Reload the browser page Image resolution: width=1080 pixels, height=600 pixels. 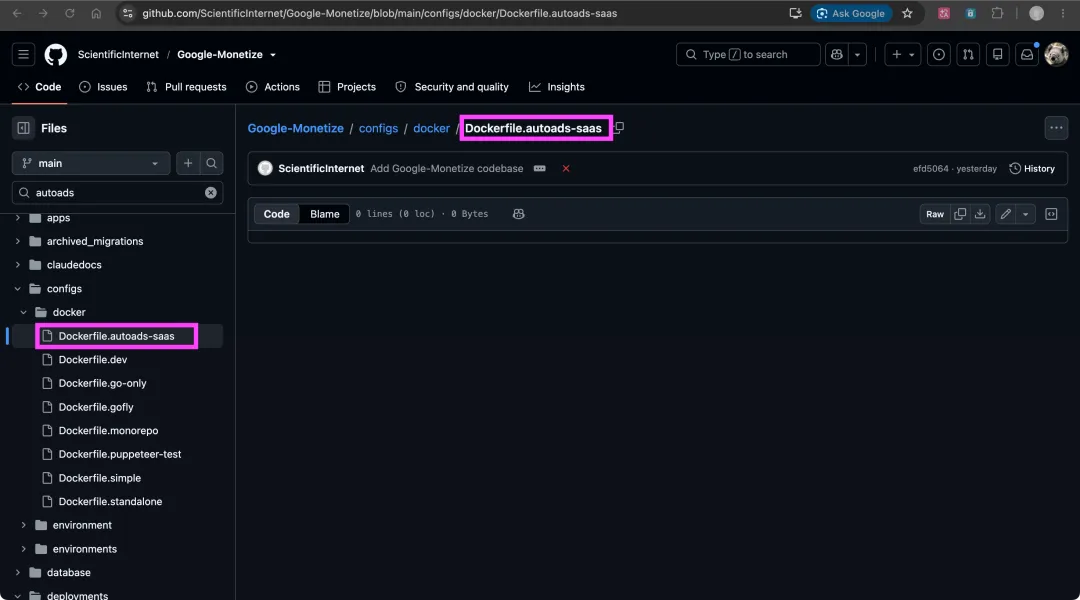coord(70,13)
